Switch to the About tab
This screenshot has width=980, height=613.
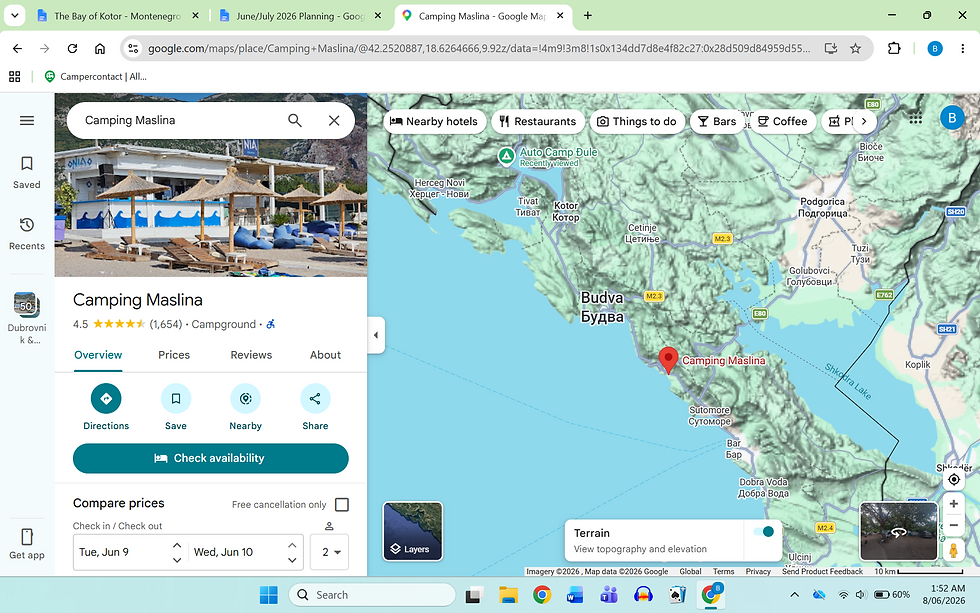pyautogui.click(x=326, y=355)
